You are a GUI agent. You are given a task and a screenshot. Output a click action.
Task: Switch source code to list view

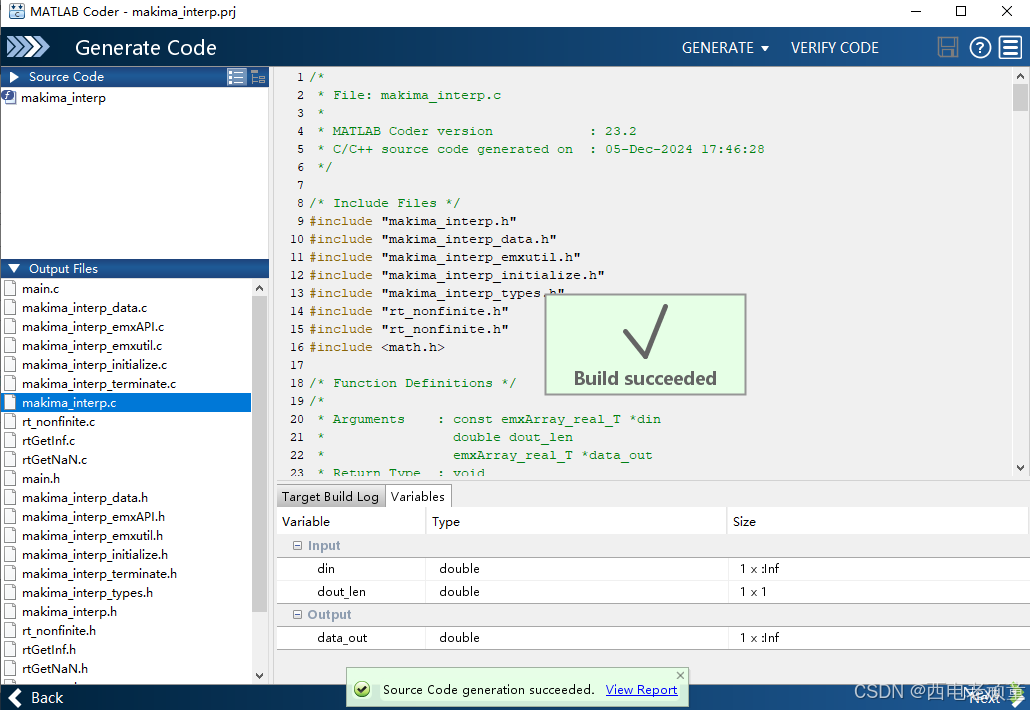pyautogui.click(x=236, y=77)
